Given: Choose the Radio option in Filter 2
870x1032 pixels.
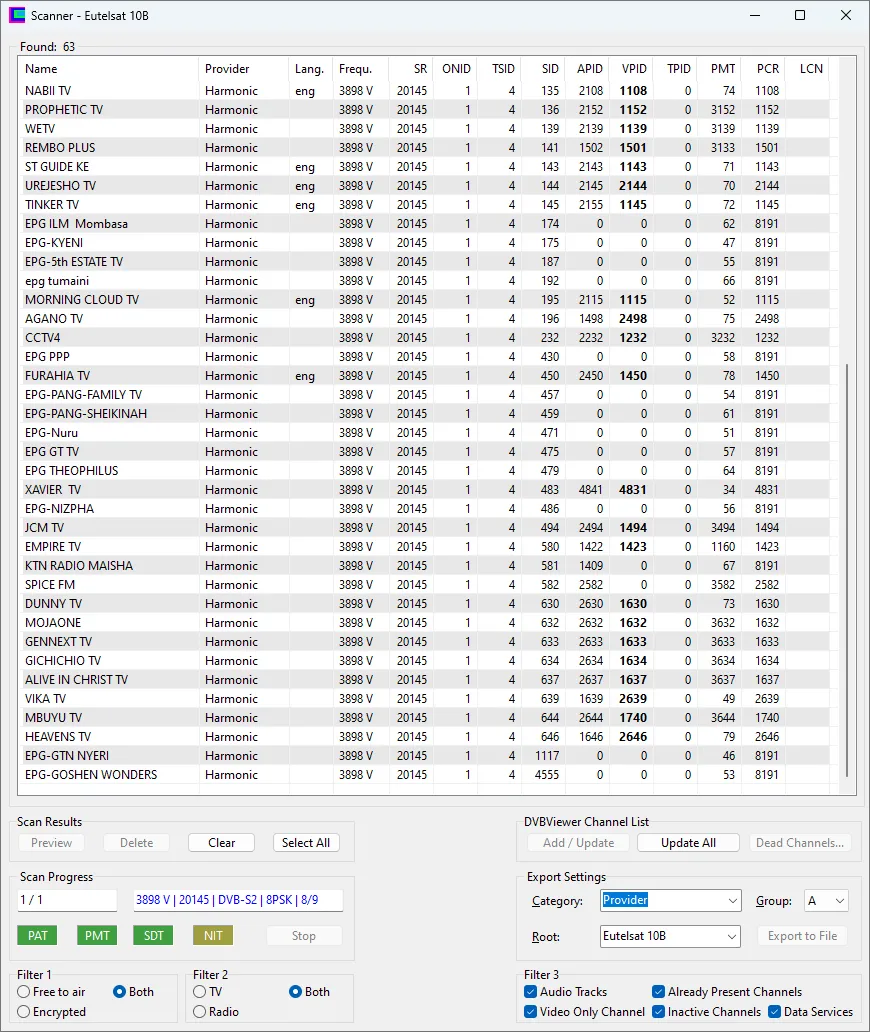Looking at the screenshot, I should (200, 1012).
